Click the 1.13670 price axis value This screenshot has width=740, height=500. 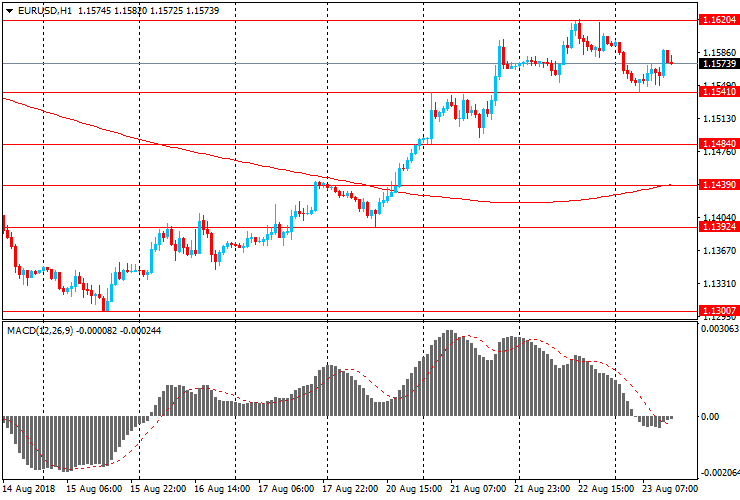(x=719, y=251)
